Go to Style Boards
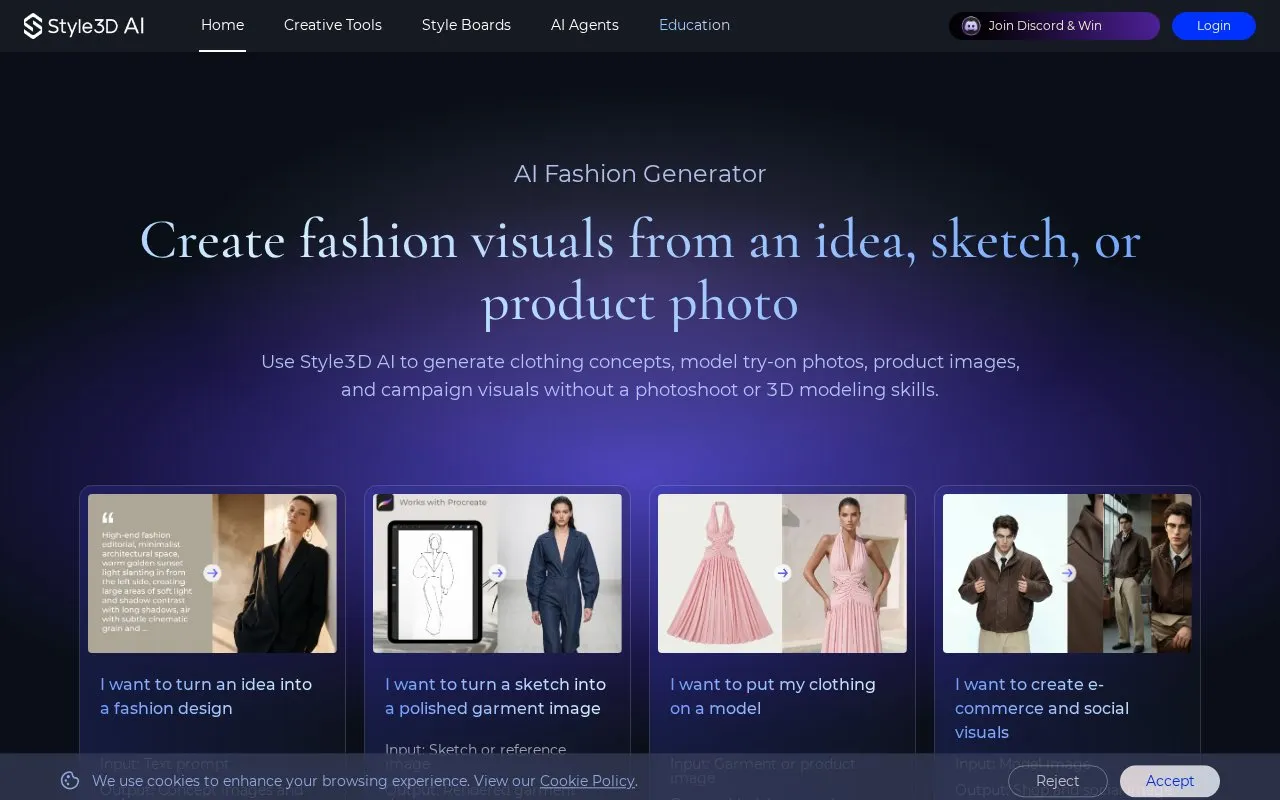Image resolution: width=1280 pixels, height=800 pixels. [x=466, y=25]
